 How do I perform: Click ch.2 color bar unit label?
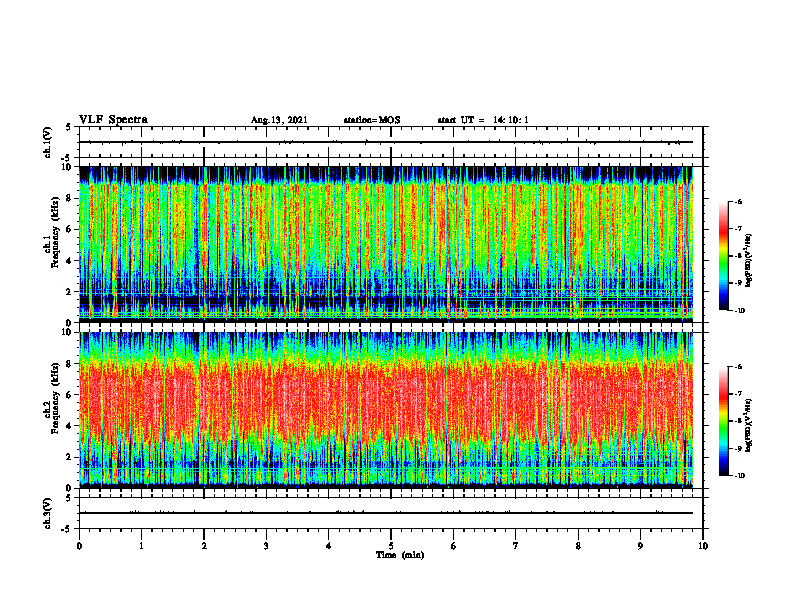pyautogui.click(x=749, y=425)
